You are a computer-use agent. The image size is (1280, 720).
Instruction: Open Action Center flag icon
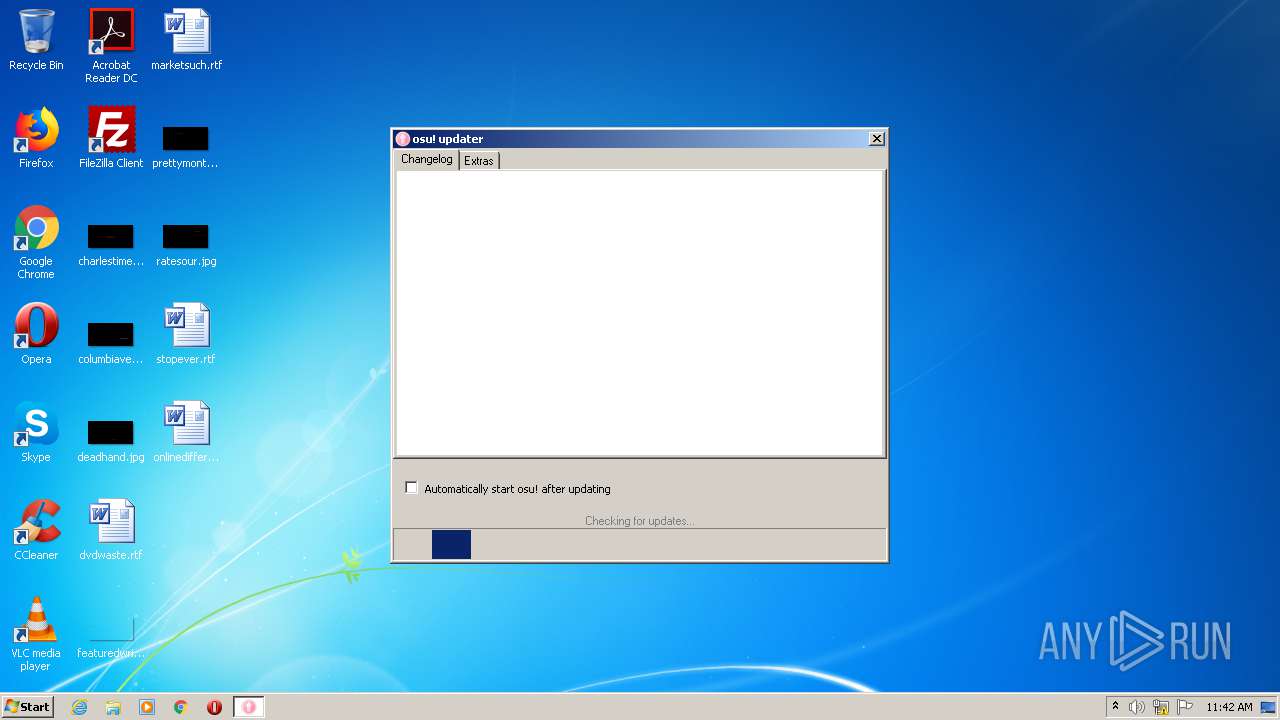pyautogui.click(x=1185, y=707)
